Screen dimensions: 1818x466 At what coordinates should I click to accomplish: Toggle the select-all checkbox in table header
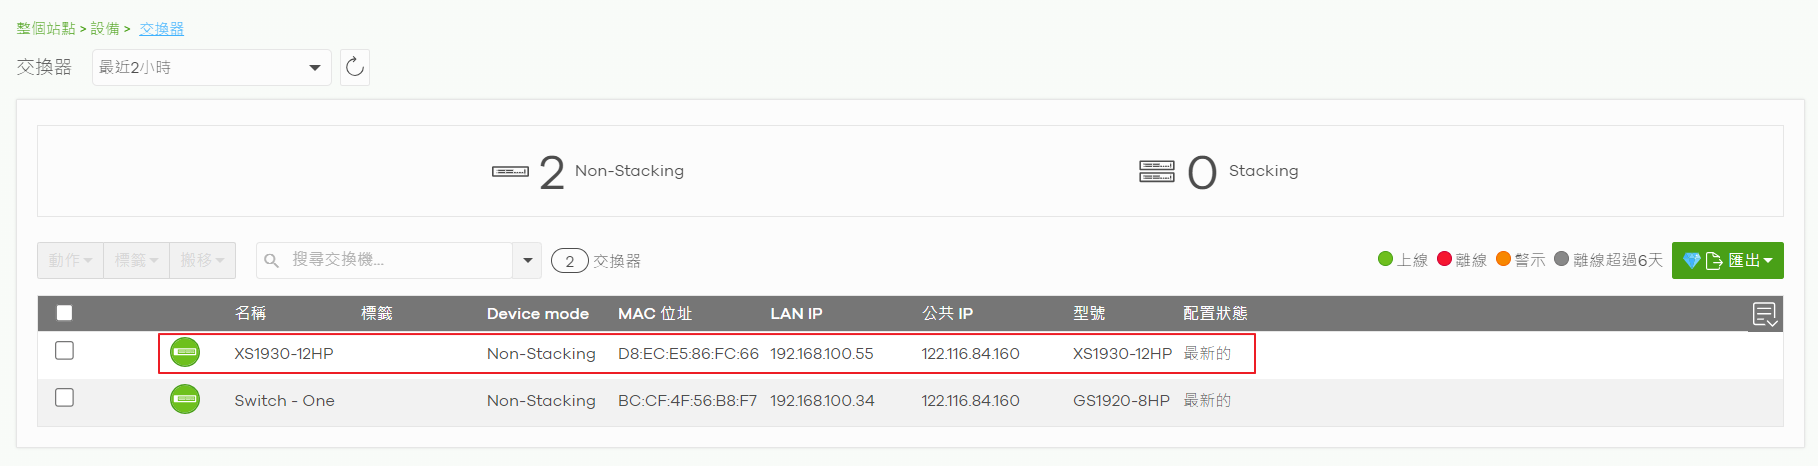point(64,313)
